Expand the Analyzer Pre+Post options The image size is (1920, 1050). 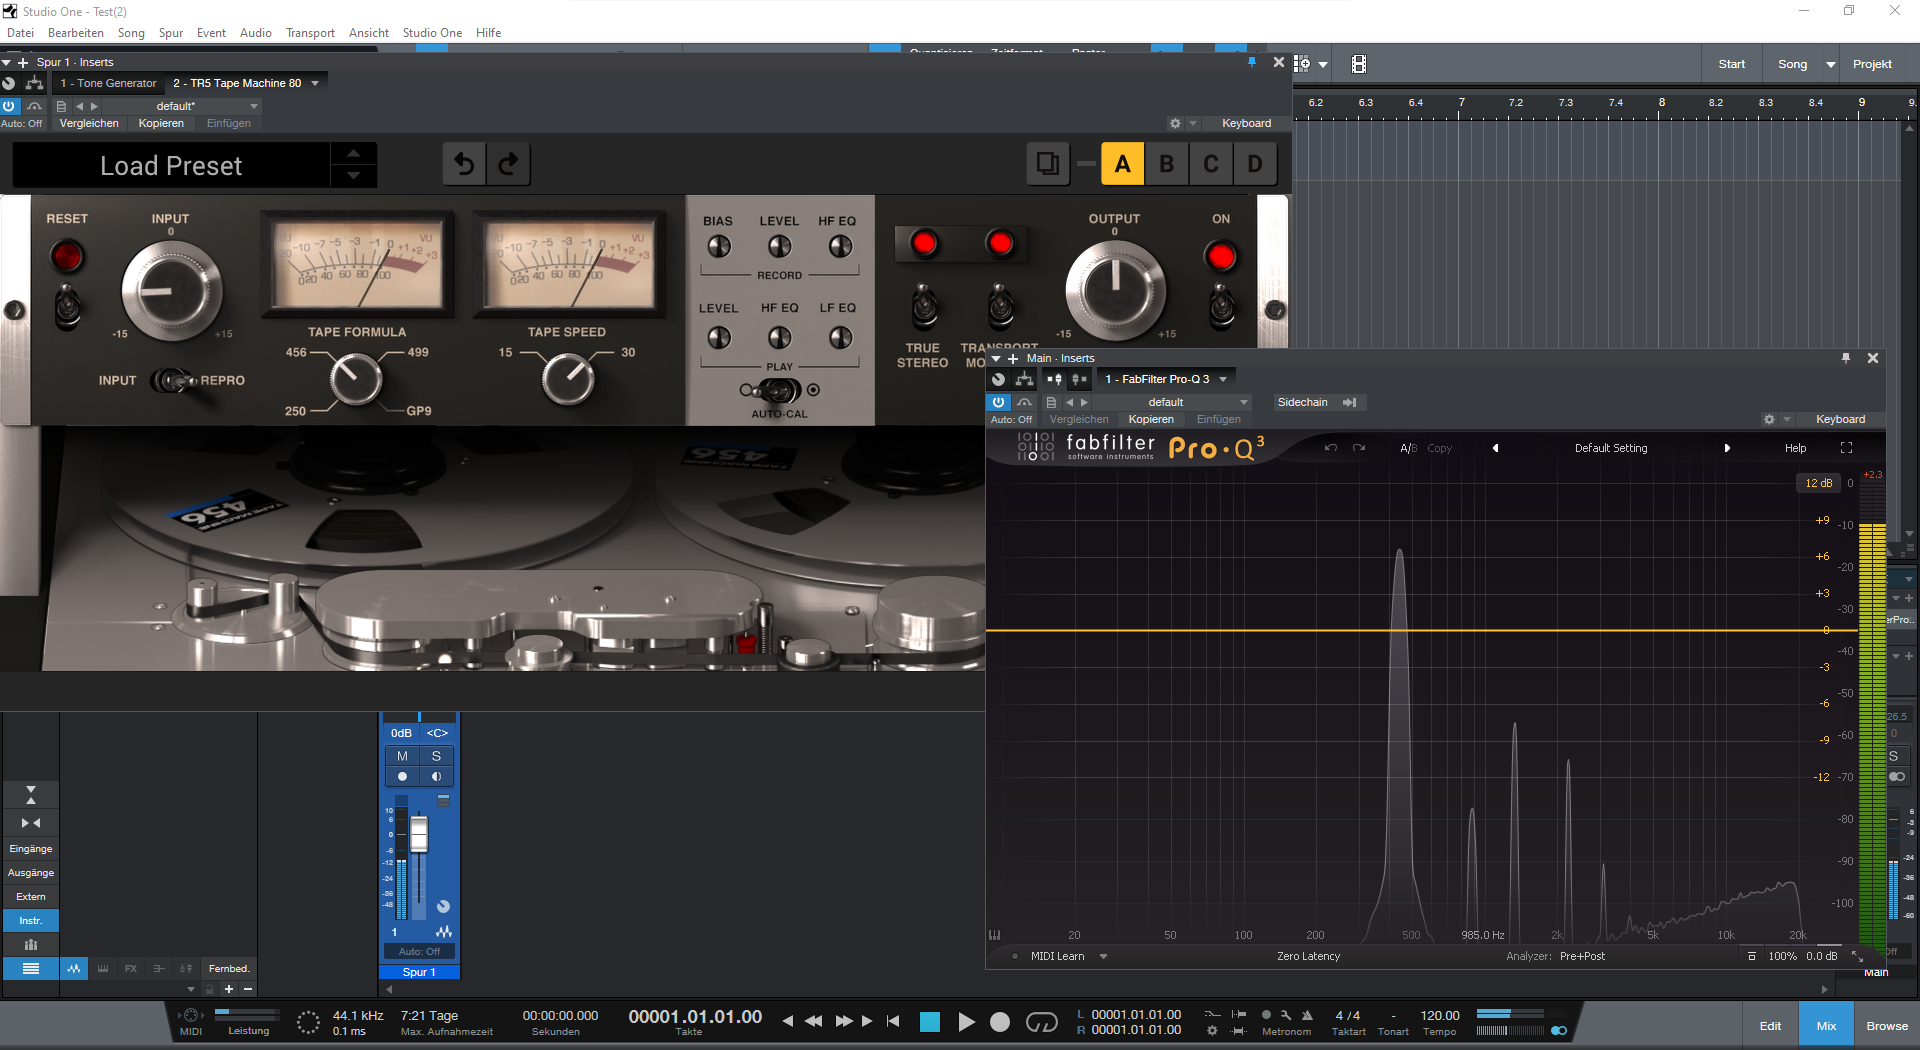tap(1581, 956)
